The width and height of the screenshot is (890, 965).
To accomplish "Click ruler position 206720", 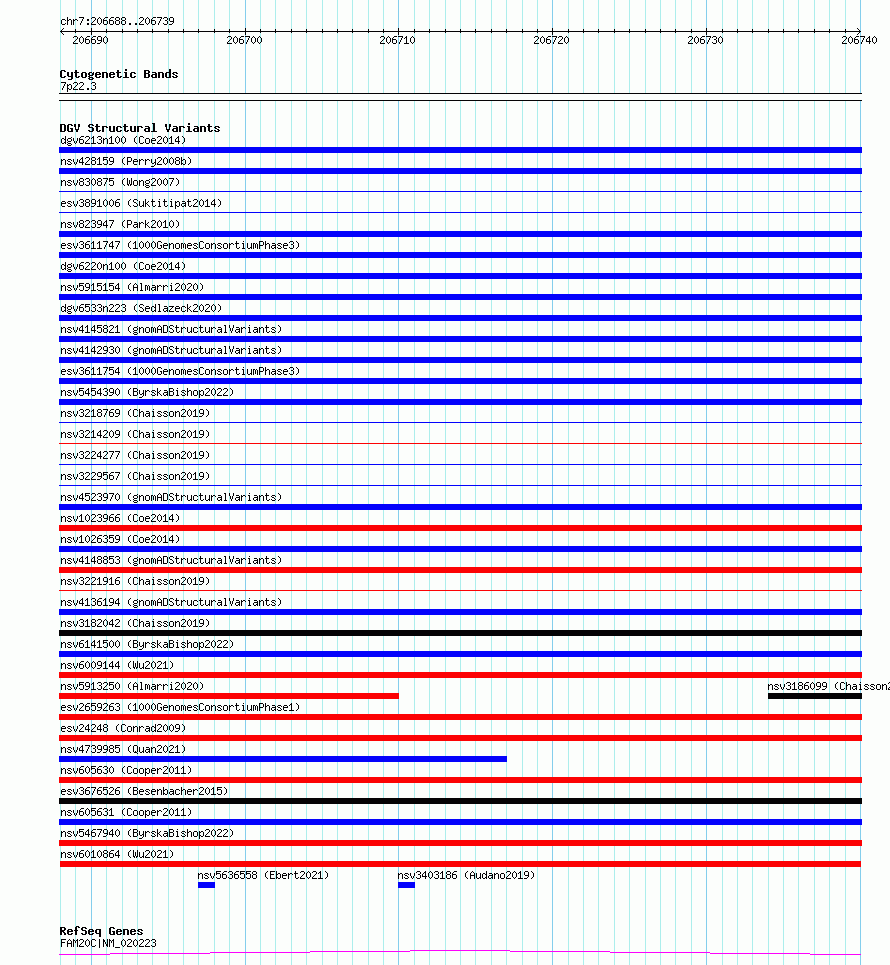I will pyautogui.click(x=551, y=40).
